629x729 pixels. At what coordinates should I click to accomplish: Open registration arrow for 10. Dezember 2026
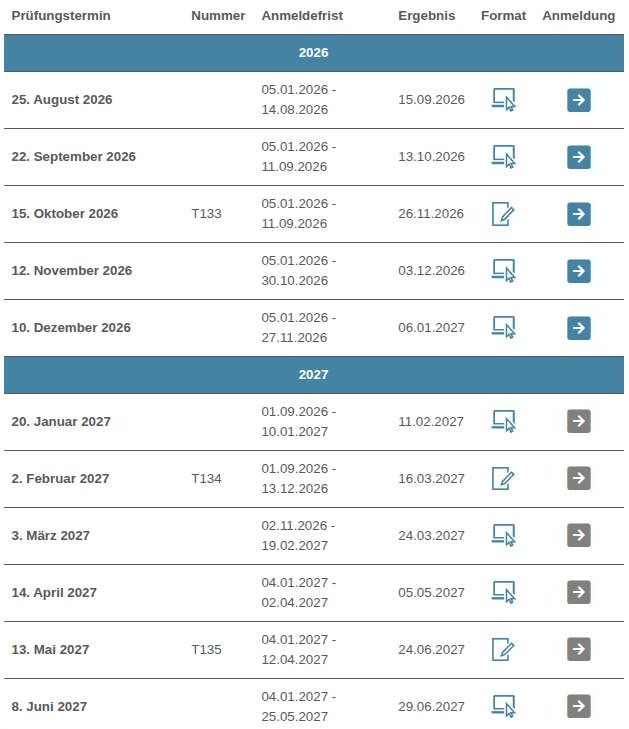(578, 328)
